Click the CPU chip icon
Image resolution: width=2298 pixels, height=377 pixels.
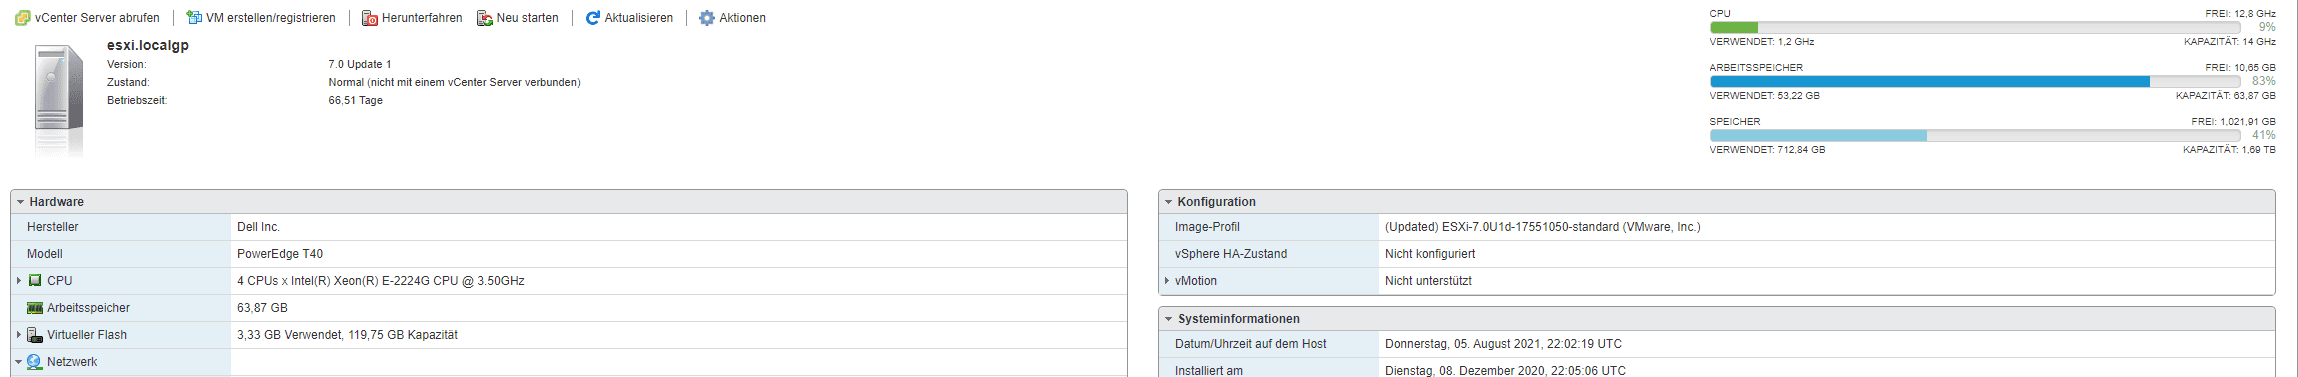click(x=35, y=281)
